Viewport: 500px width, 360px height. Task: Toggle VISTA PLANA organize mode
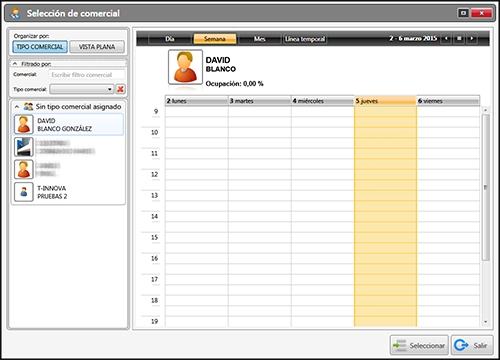pos(97,47)
